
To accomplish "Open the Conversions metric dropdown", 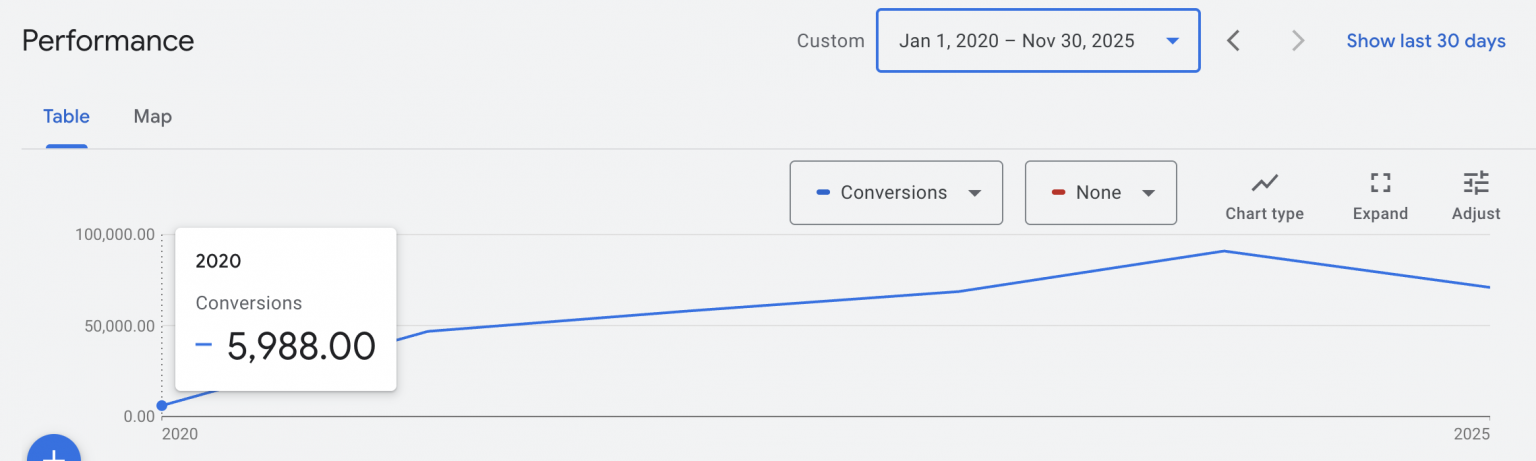I will coord(895,193).
